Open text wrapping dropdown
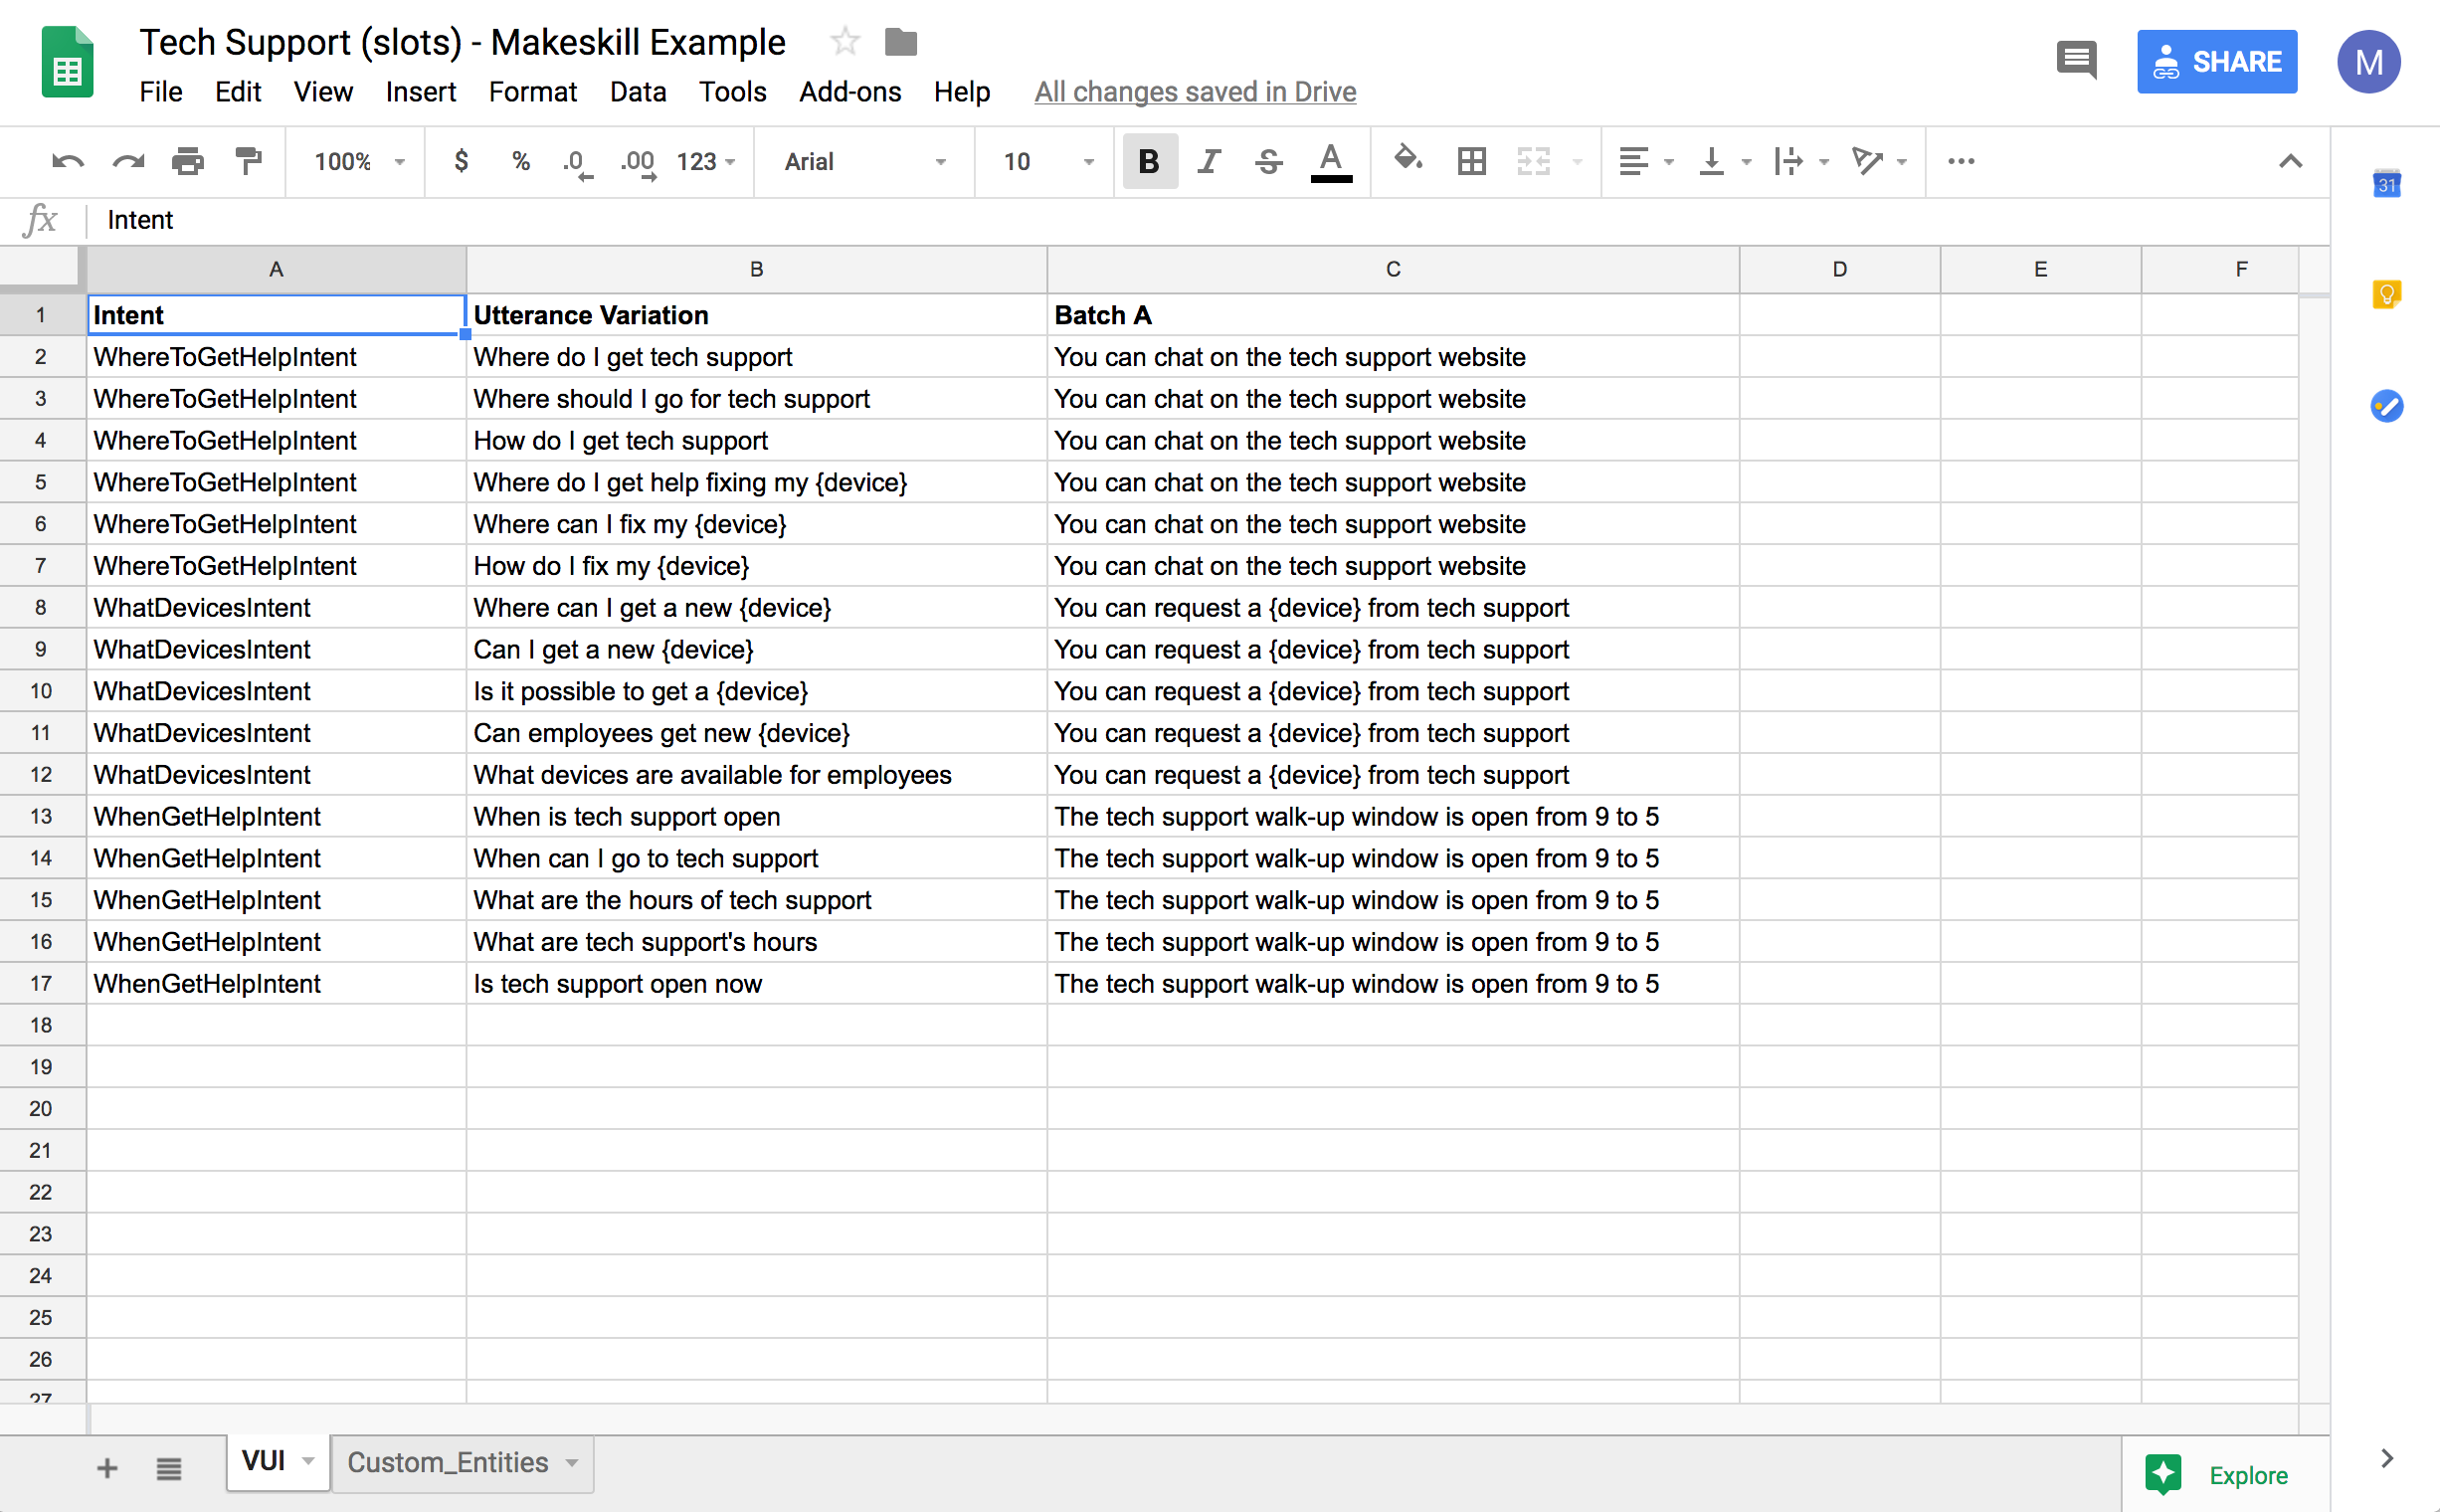 [1800, 161]
